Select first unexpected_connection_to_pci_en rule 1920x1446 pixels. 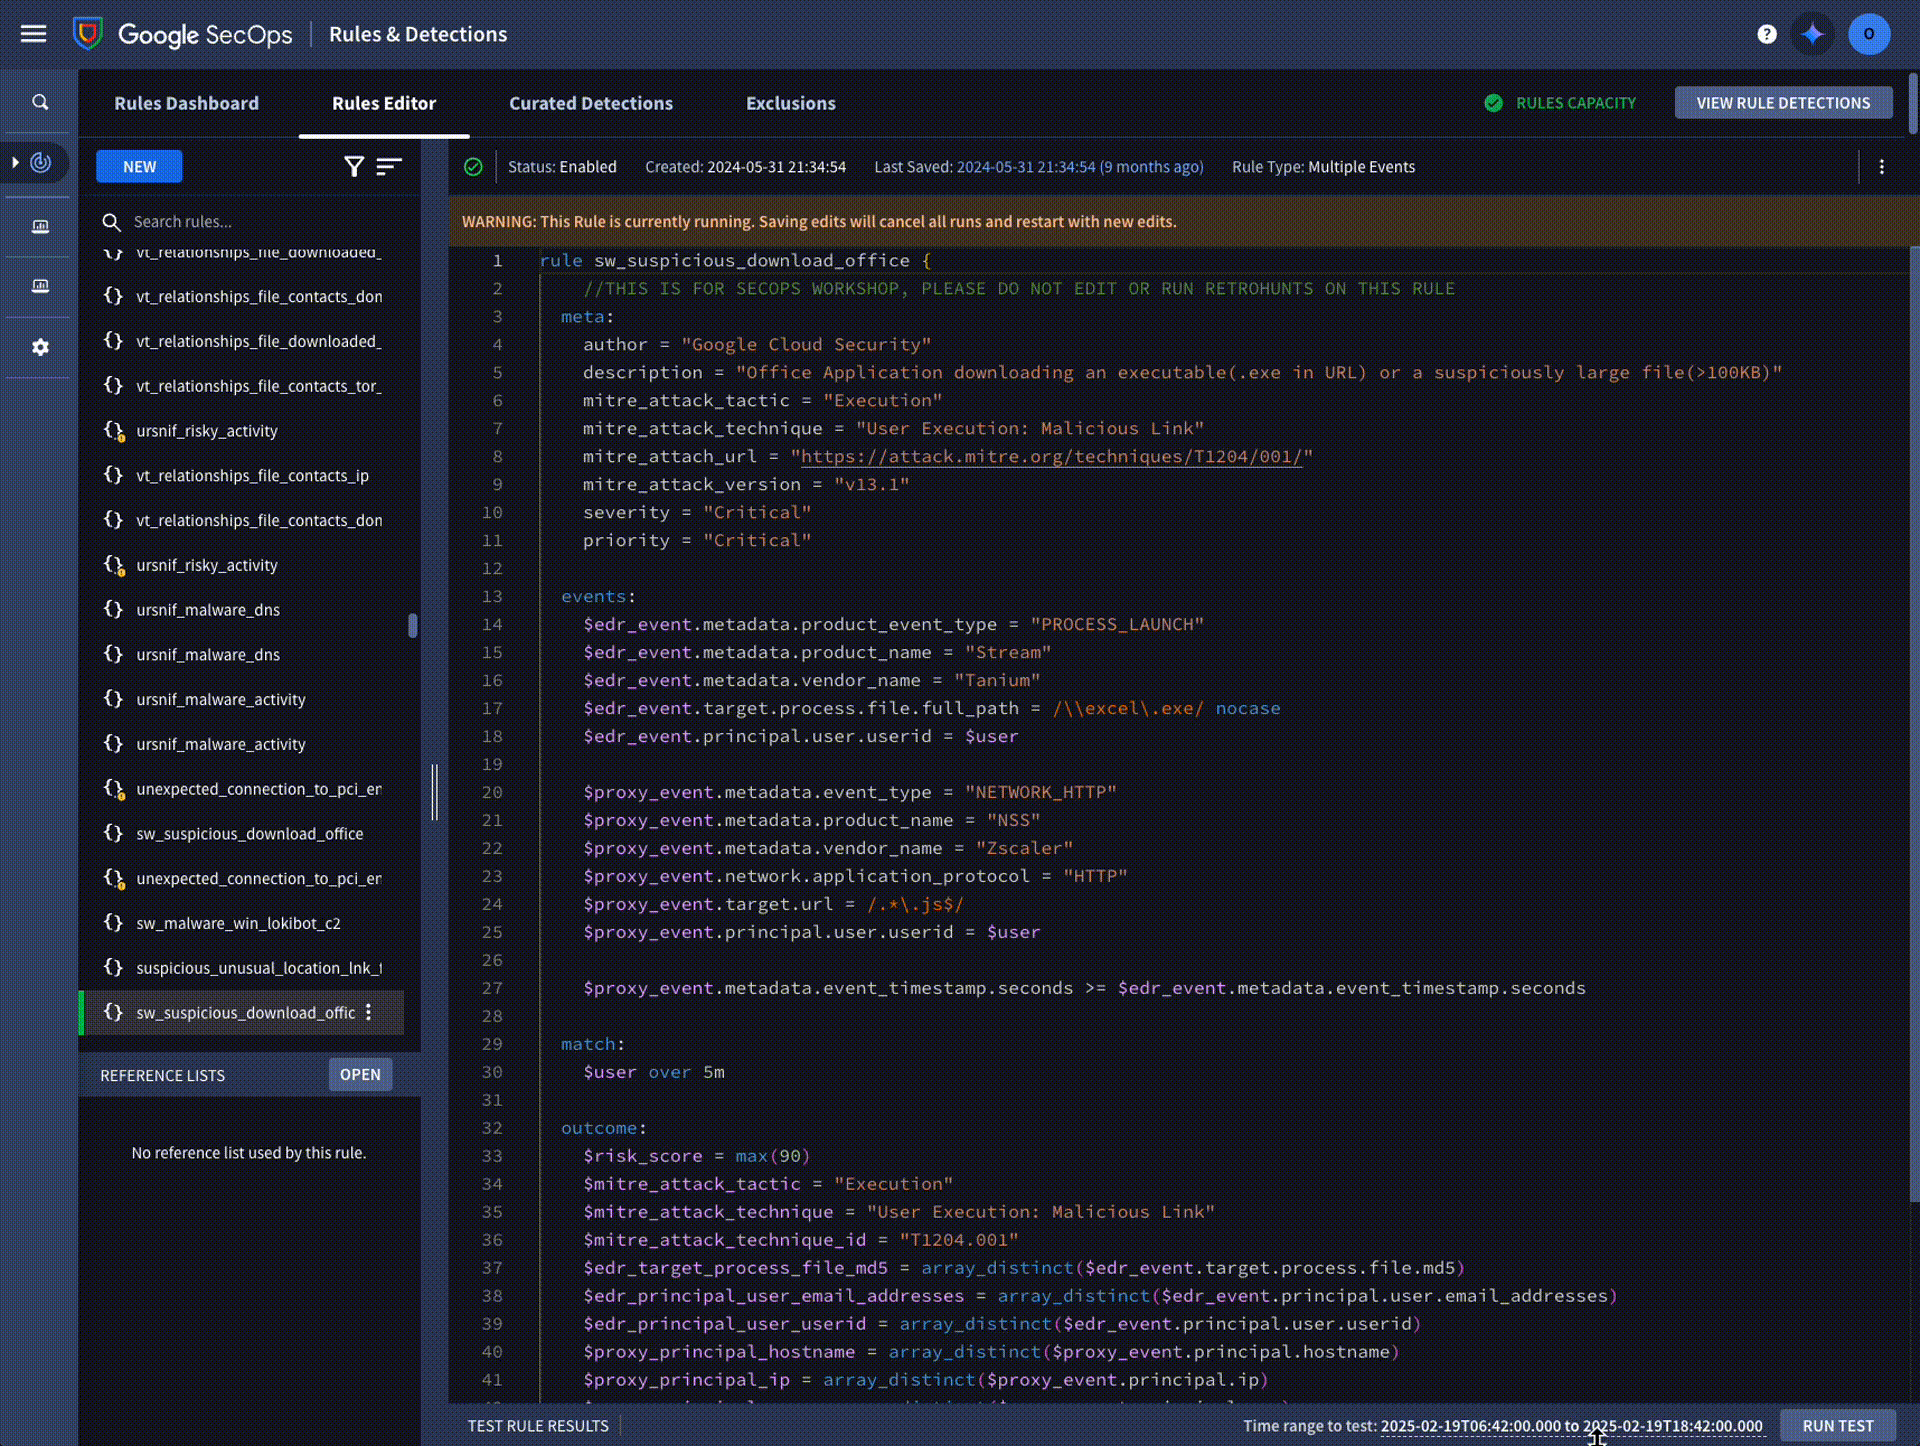coord(258,789)
